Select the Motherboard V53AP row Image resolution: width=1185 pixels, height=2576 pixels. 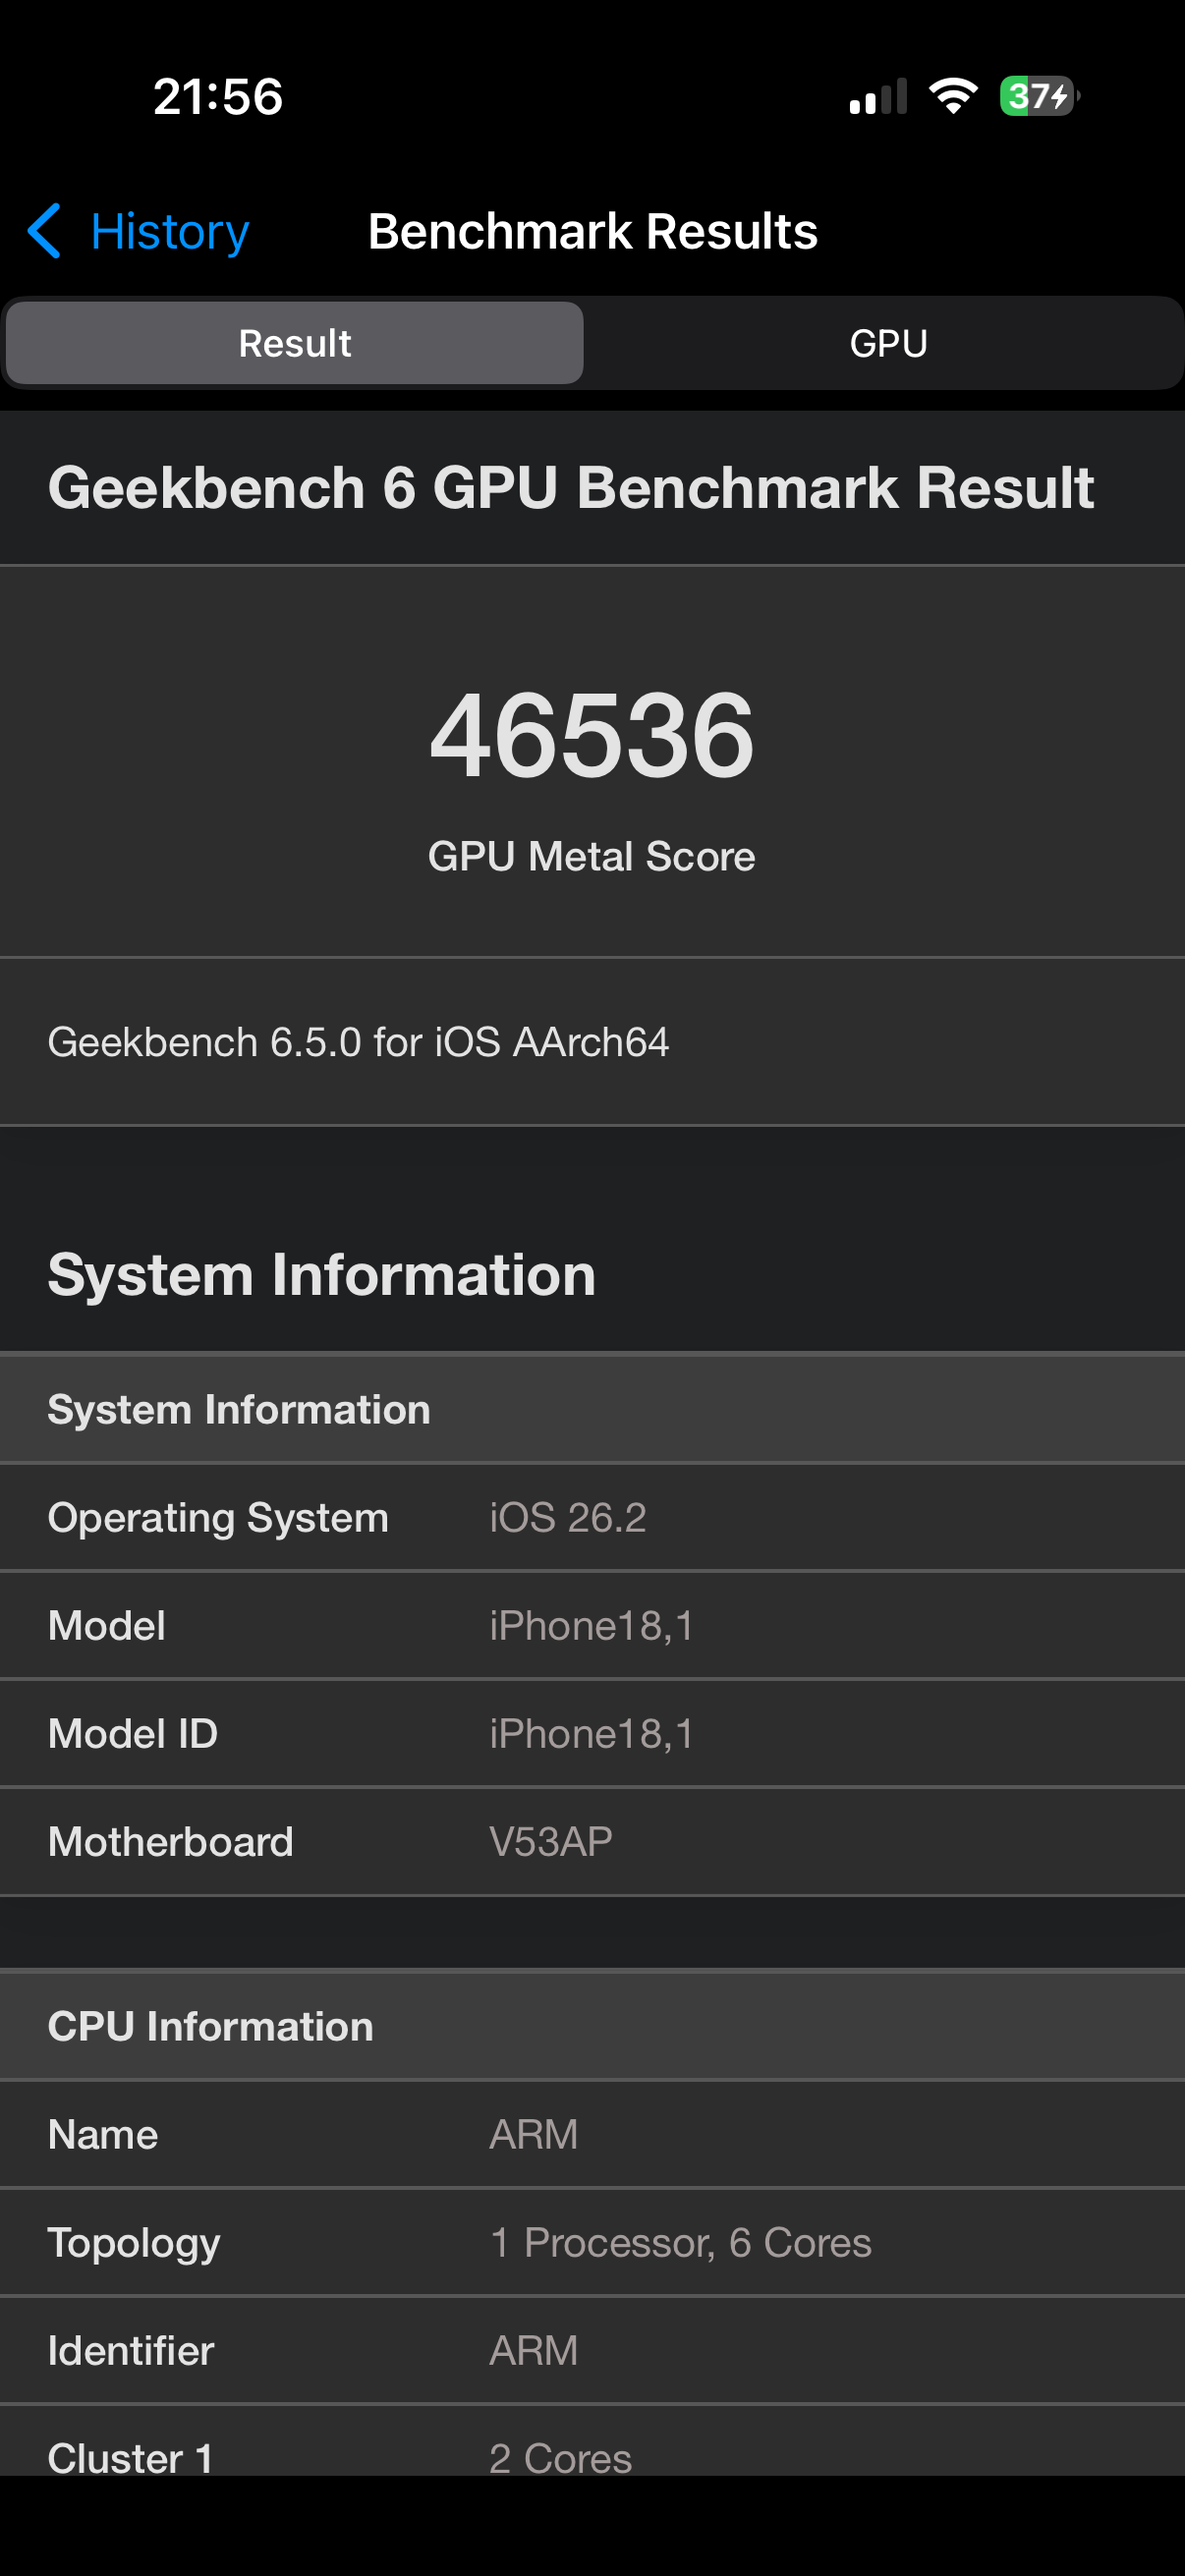(592, 1842)
